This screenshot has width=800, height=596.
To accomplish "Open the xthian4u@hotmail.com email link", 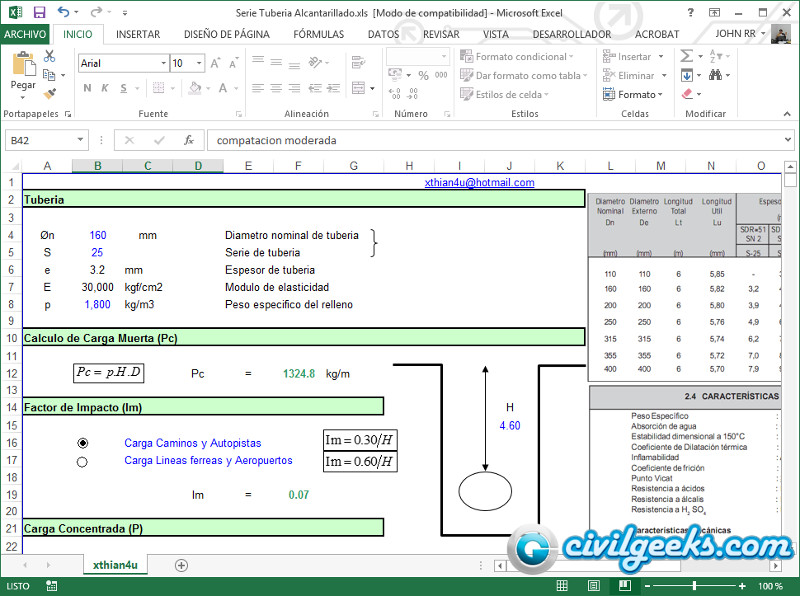I will [x=479, y=183].
